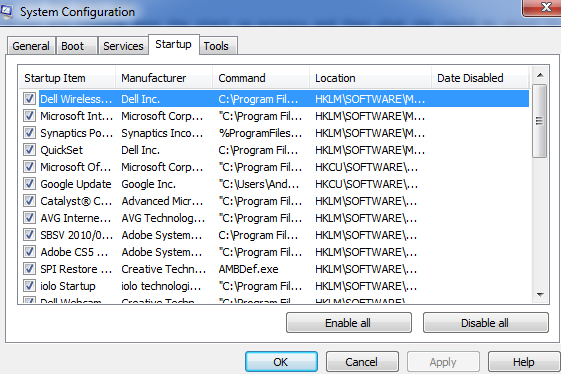Click the %ProgramFiles... command cell
561x374 pixels.
(260, 133)
